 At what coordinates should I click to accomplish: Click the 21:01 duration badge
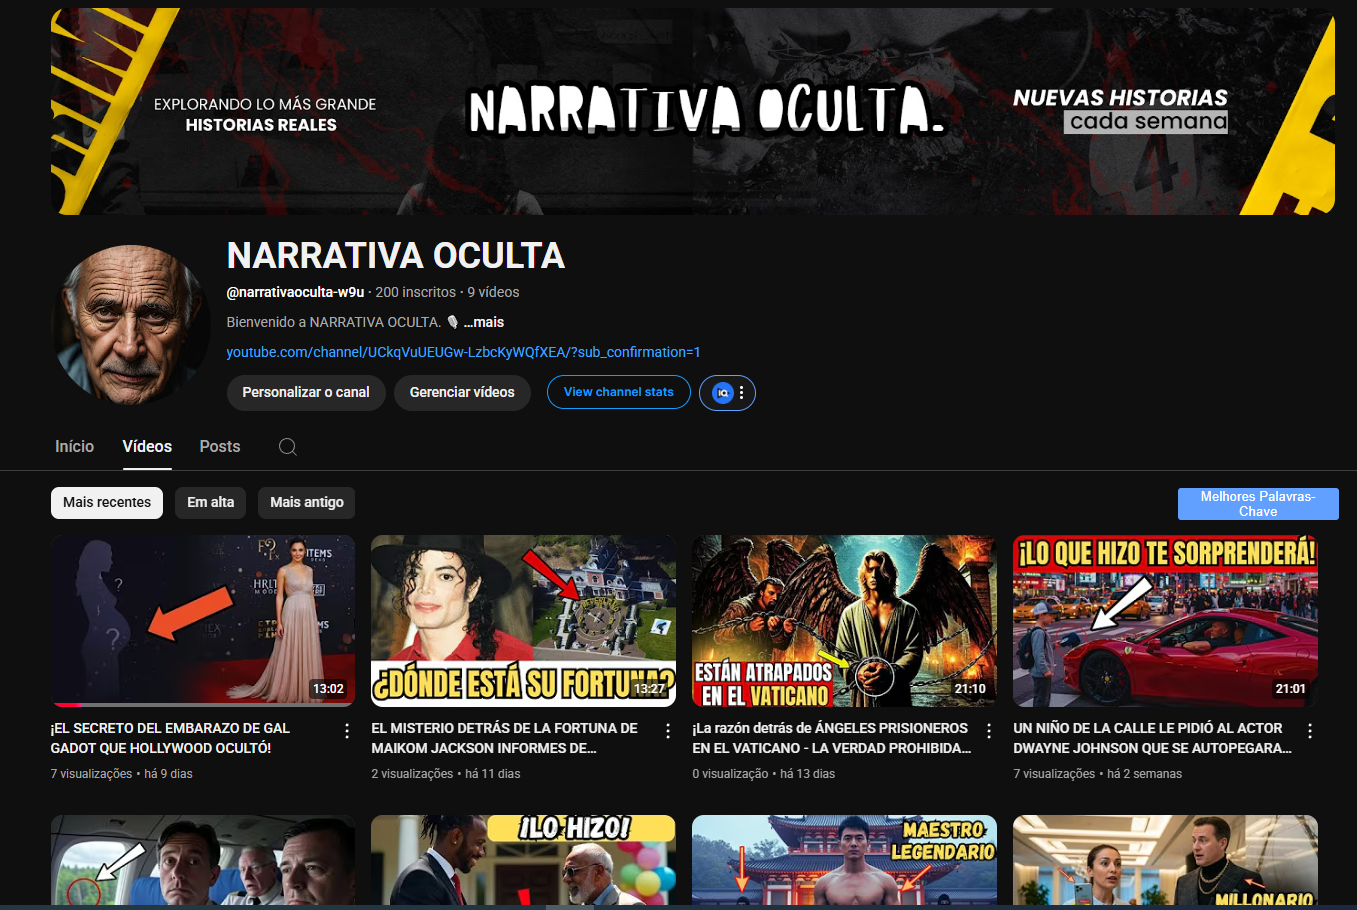1291,689
